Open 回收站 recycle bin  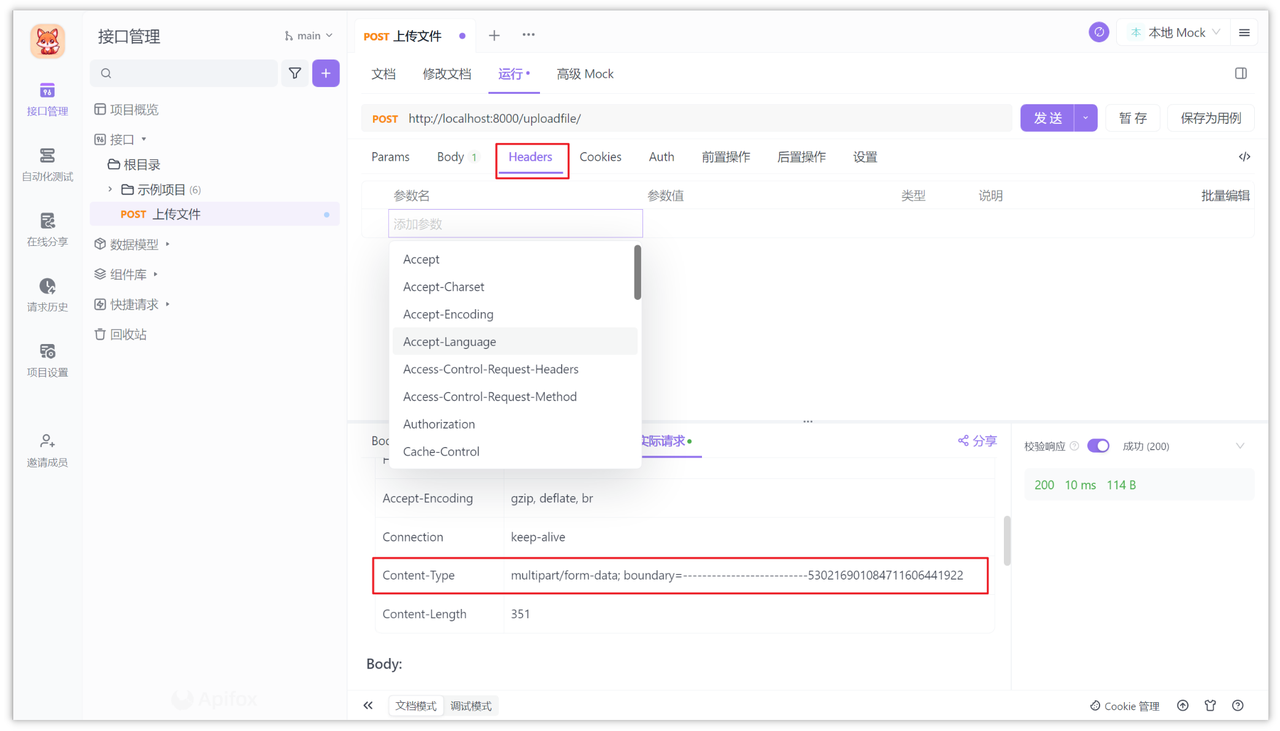pyautogui.click(x=120, y=334)
